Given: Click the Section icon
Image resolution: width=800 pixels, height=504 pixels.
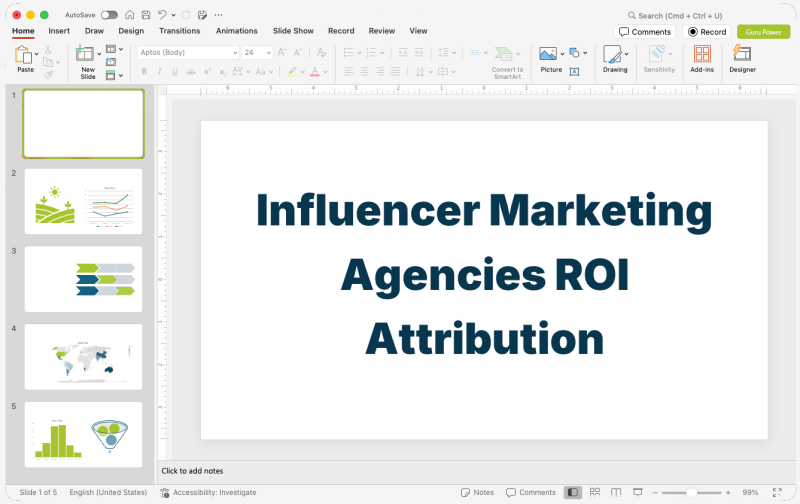Looking at the screenshot, I should click(x=111, y=75).
